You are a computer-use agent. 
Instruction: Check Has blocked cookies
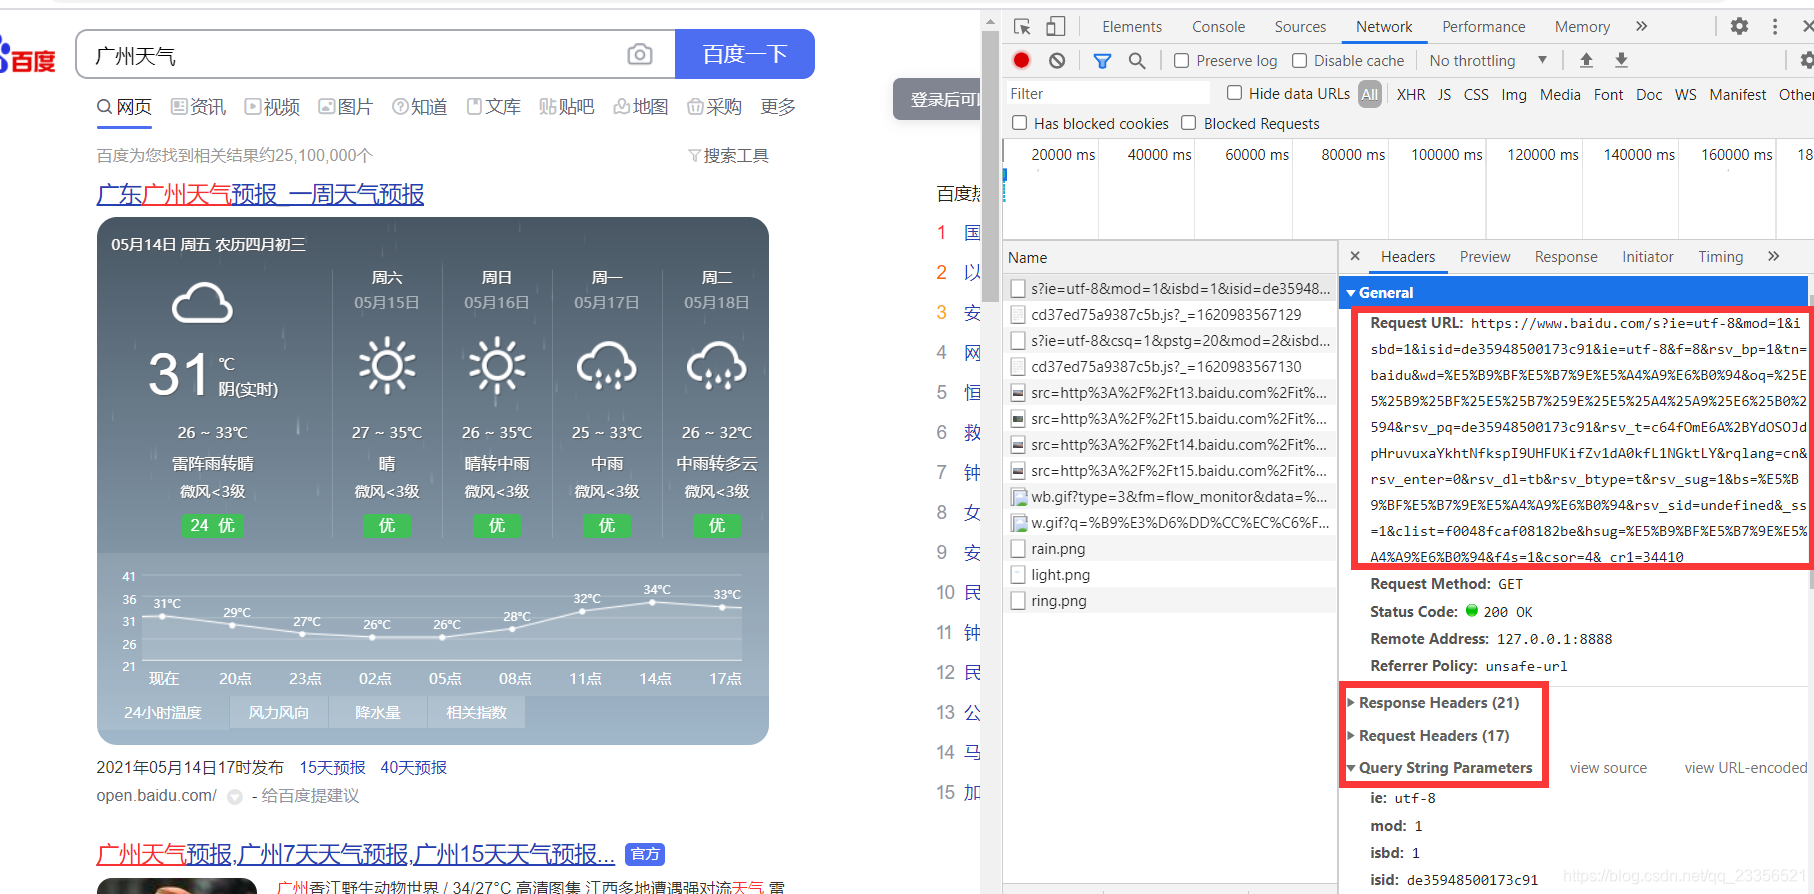[x=1020, y=123]
